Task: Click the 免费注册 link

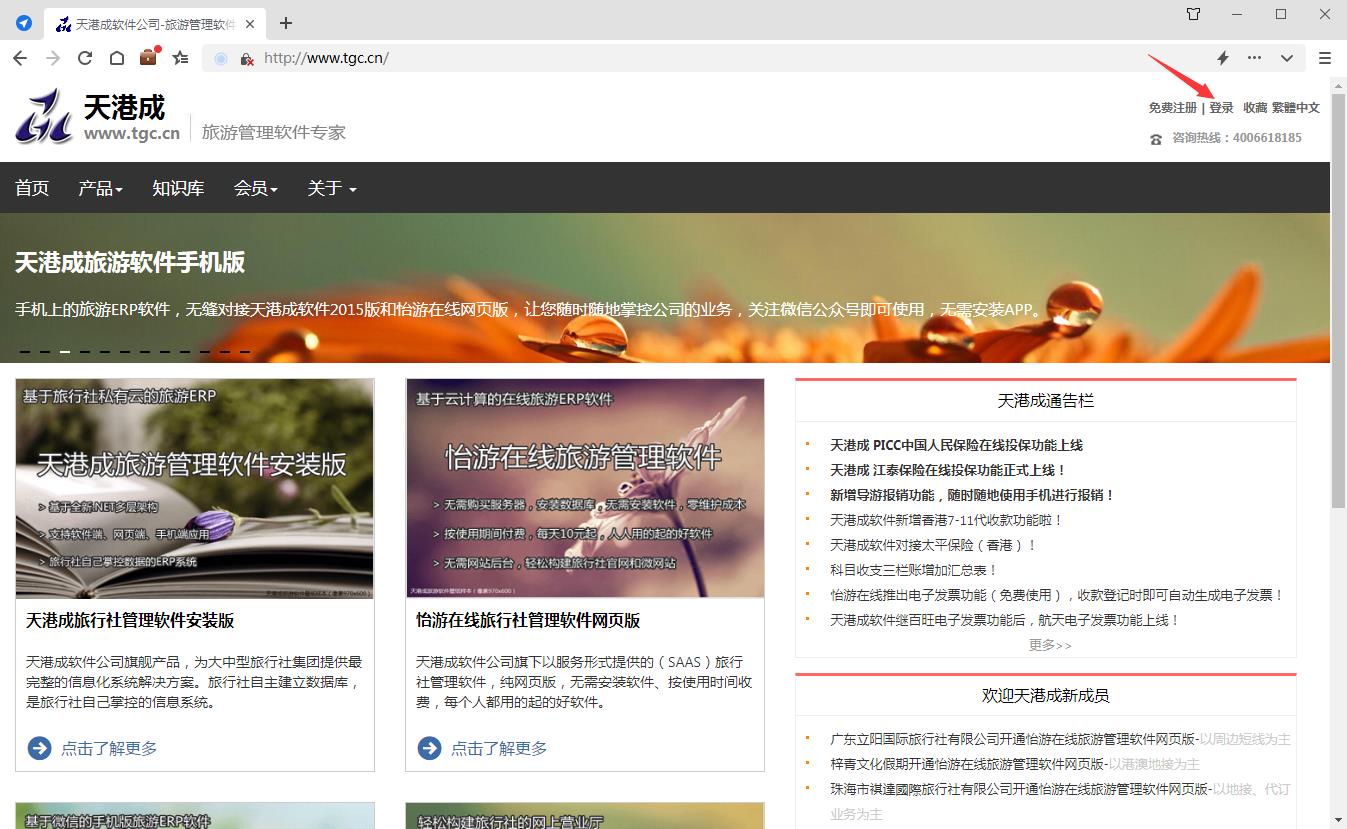Action: coord(1172,108)
